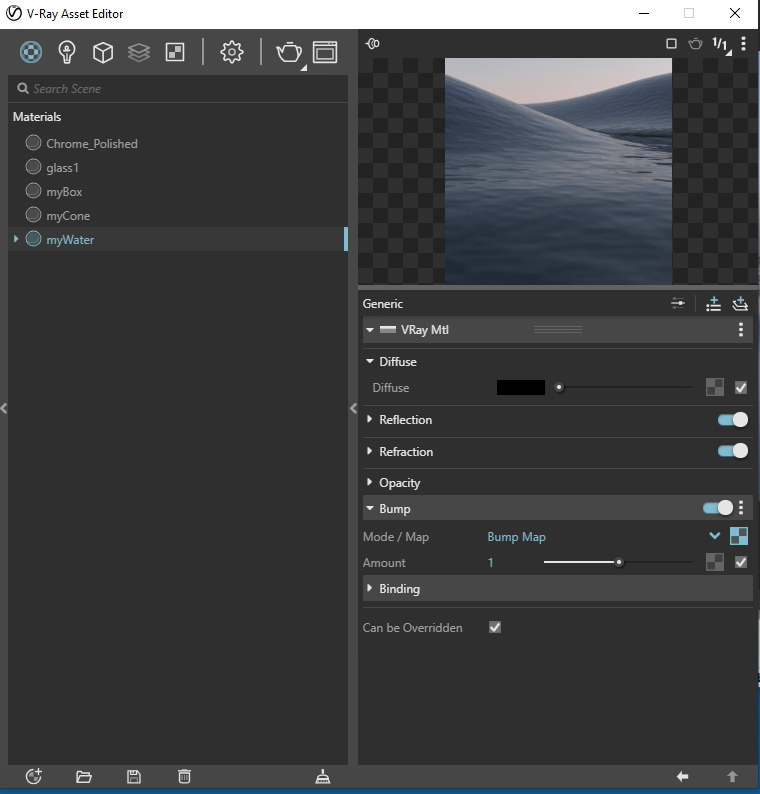Open V-Ray Settings gear icon
Viewport: 760px width, 794px height.
click(232, 52)
